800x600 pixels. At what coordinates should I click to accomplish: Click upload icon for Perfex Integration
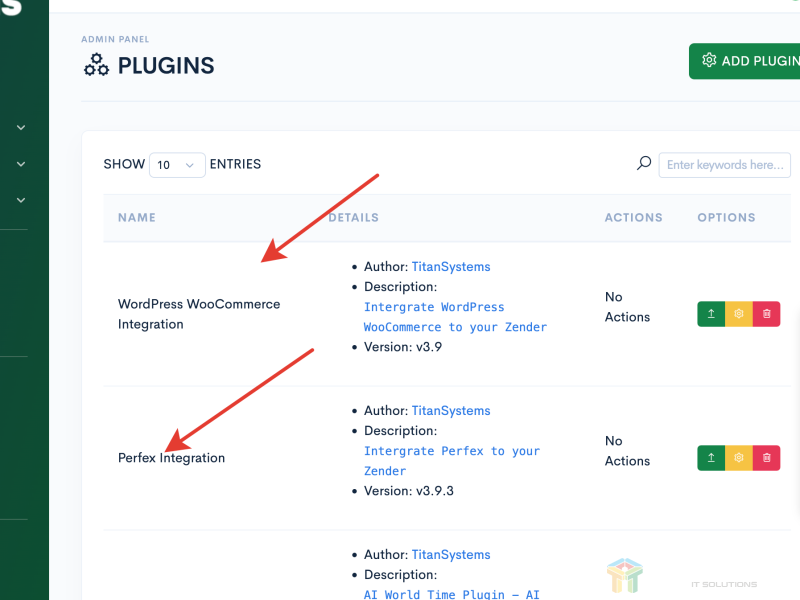pyautogui.click(x=711, y=458)
